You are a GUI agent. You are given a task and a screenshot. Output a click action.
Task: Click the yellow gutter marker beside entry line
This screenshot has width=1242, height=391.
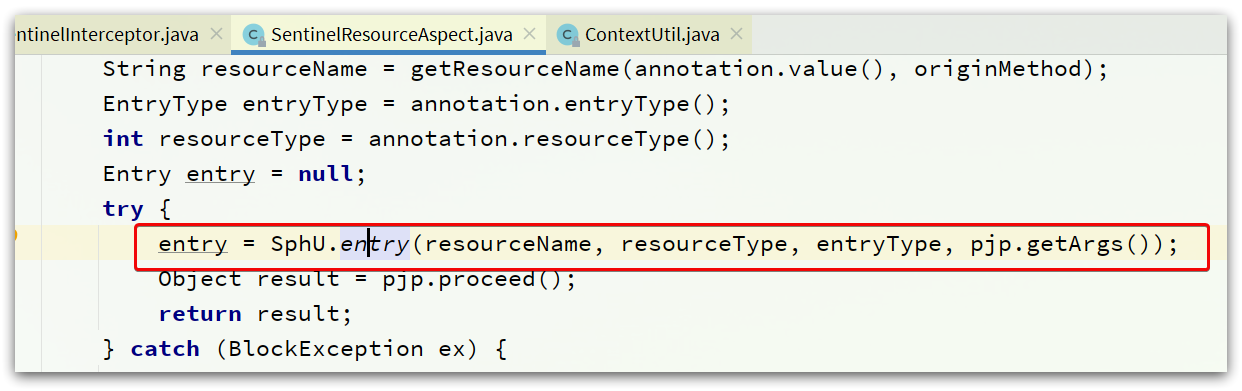click(x=17, y=236)
